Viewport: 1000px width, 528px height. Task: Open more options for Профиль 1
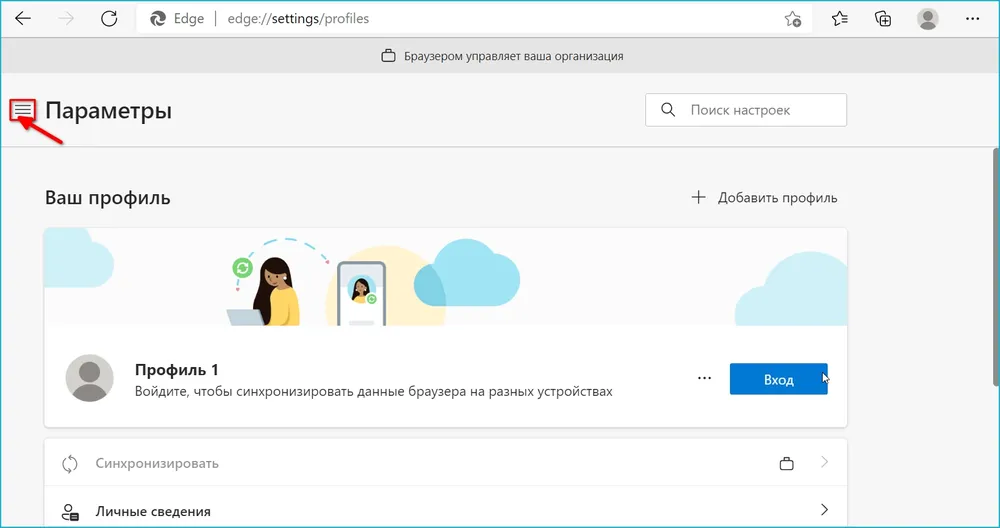(x=704, y=379)
